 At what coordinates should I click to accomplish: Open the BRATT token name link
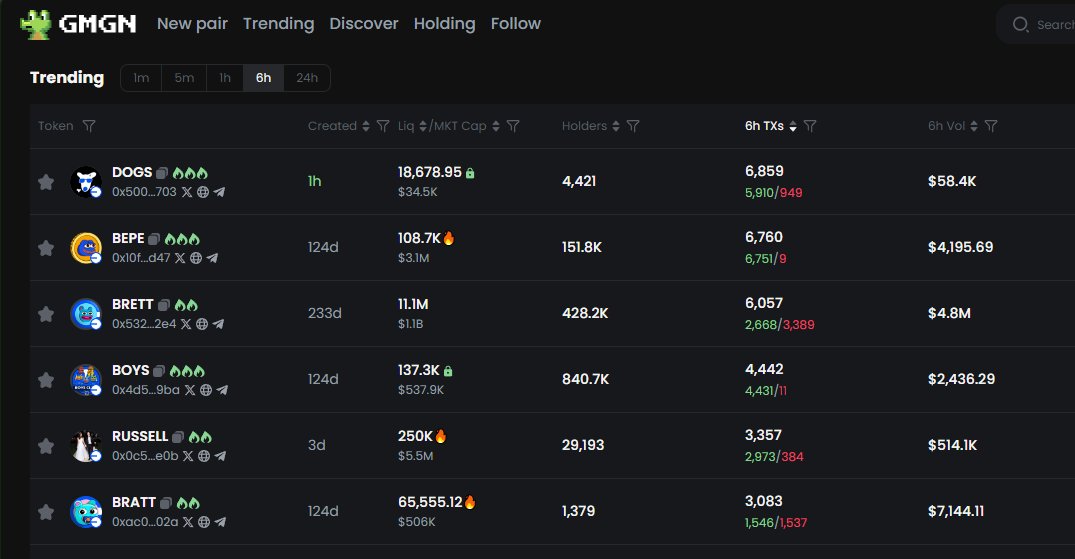point(134,502)
